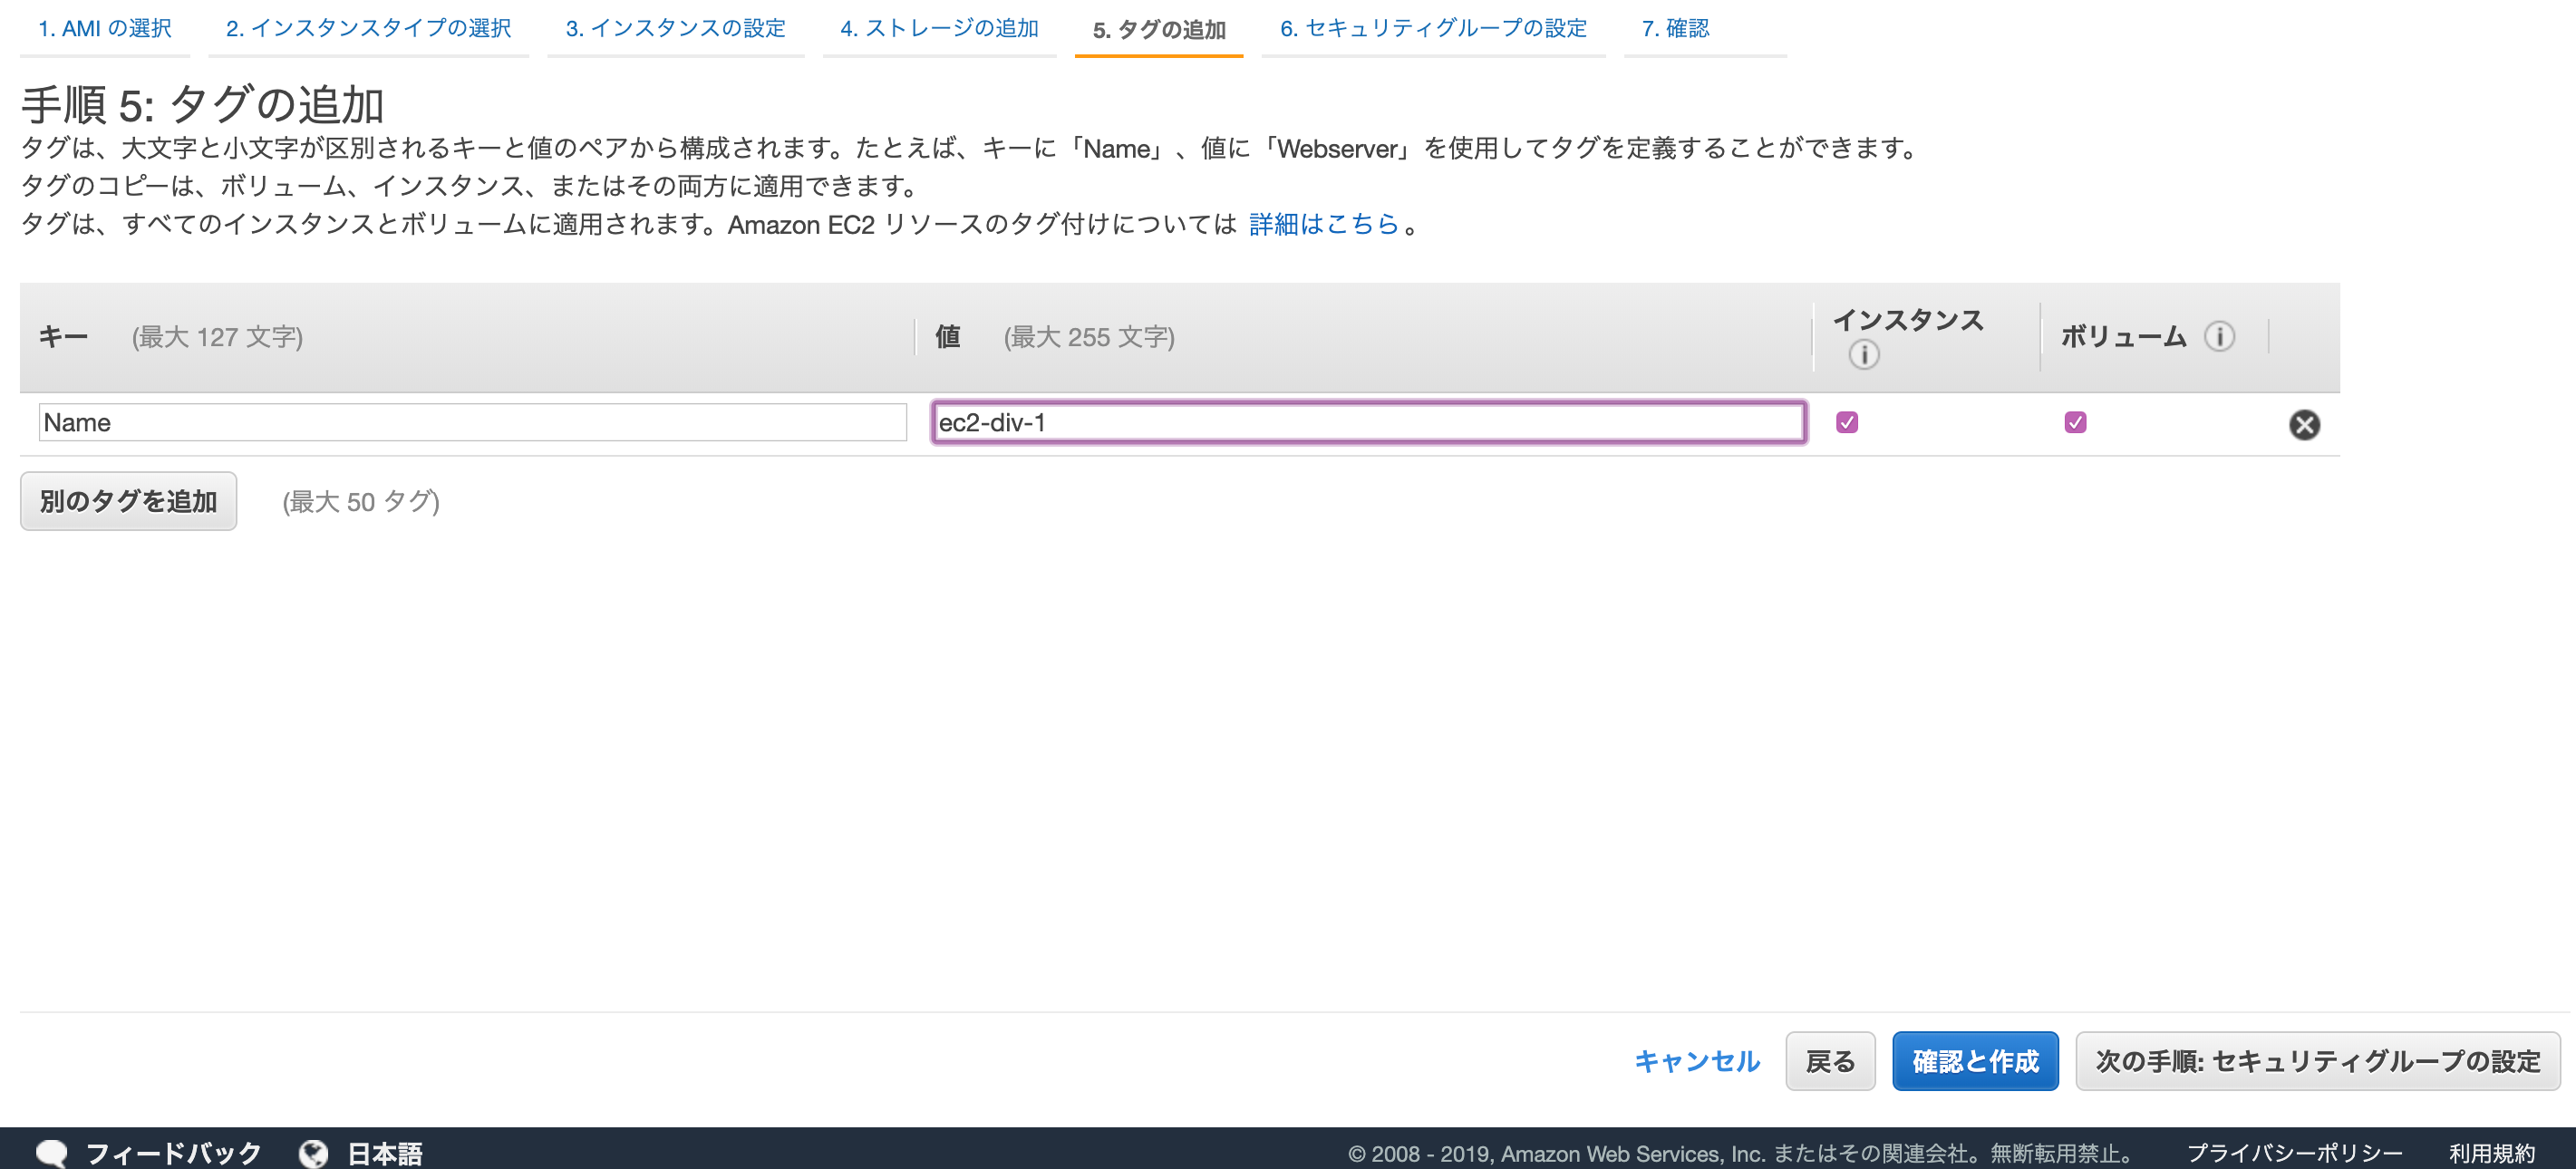This screenshot has height=1169, width=2576.
Task: Open step 6. セキュリティグループの設定
Action: tap(1432, 28)
